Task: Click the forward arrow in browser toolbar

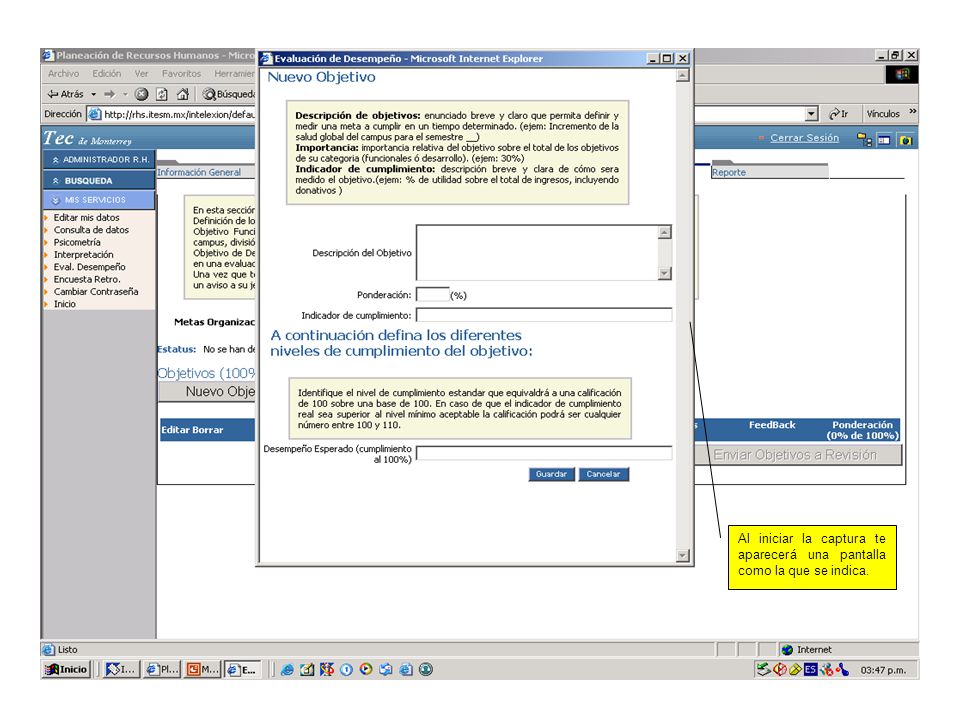Action: (110, 94)
